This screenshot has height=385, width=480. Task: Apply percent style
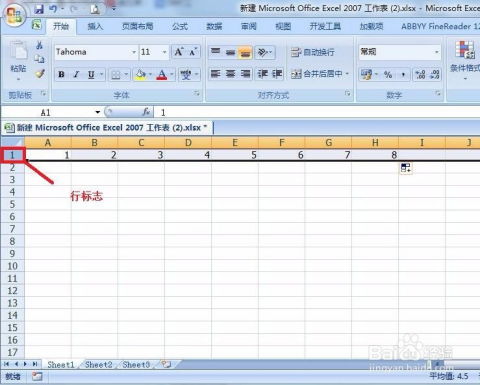[388, 75]
